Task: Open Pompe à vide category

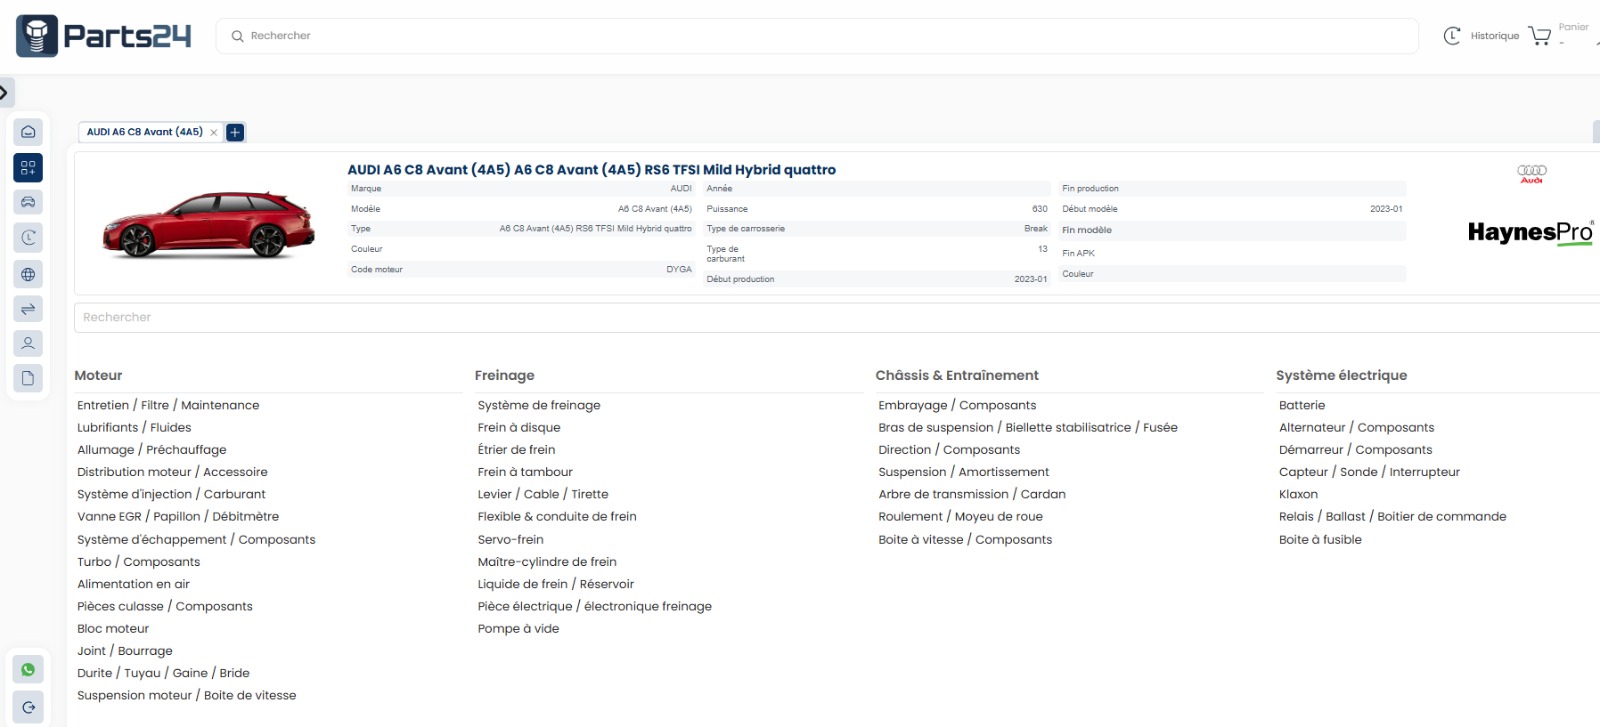Action: pyautogui.click(x=518, y=629)
